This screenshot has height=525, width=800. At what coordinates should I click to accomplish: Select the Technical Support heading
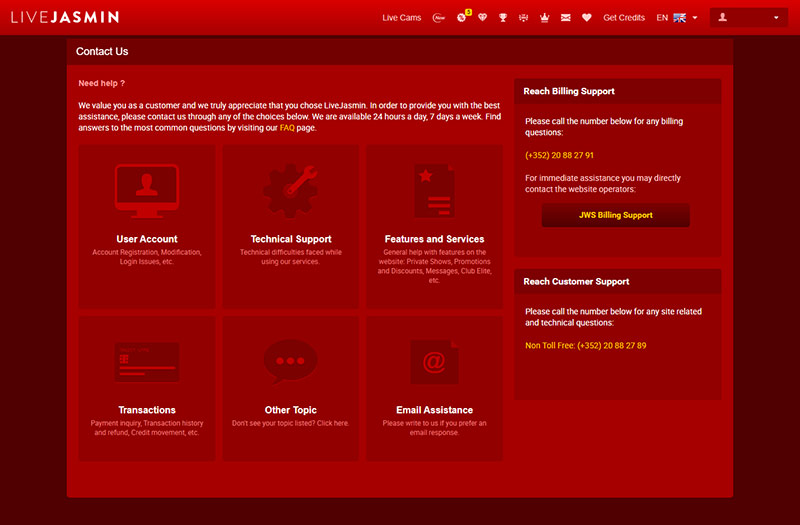[291, 239]
